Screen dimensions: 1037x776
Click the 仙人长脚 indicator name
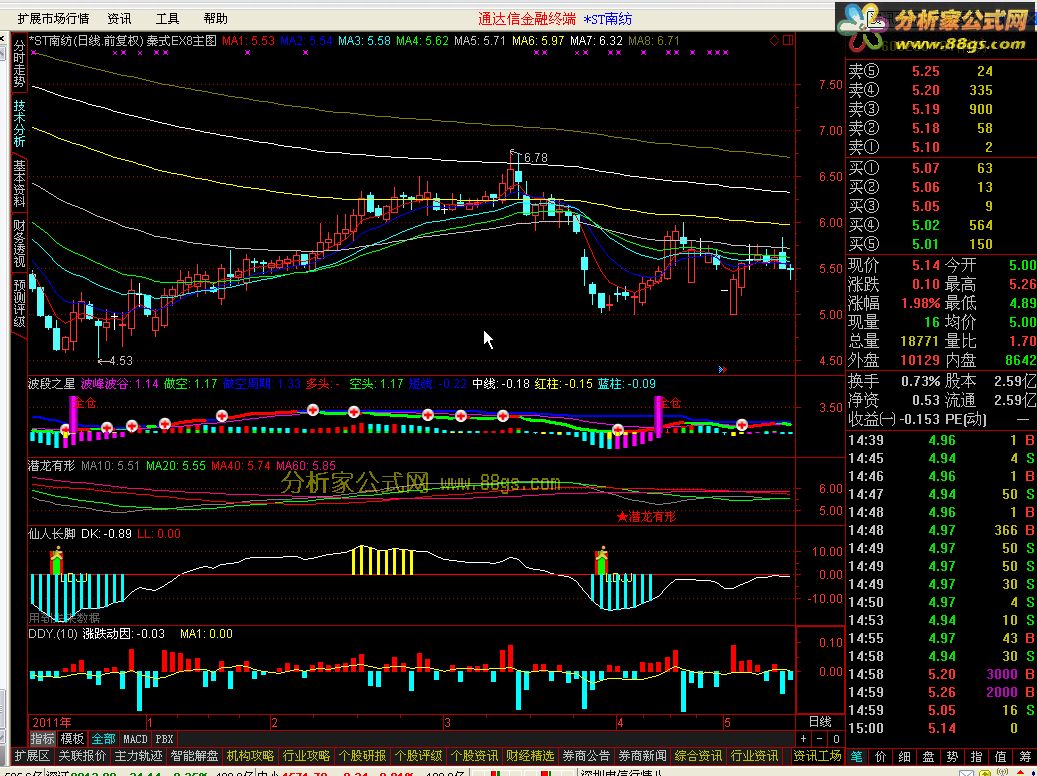tap(52, 534)
